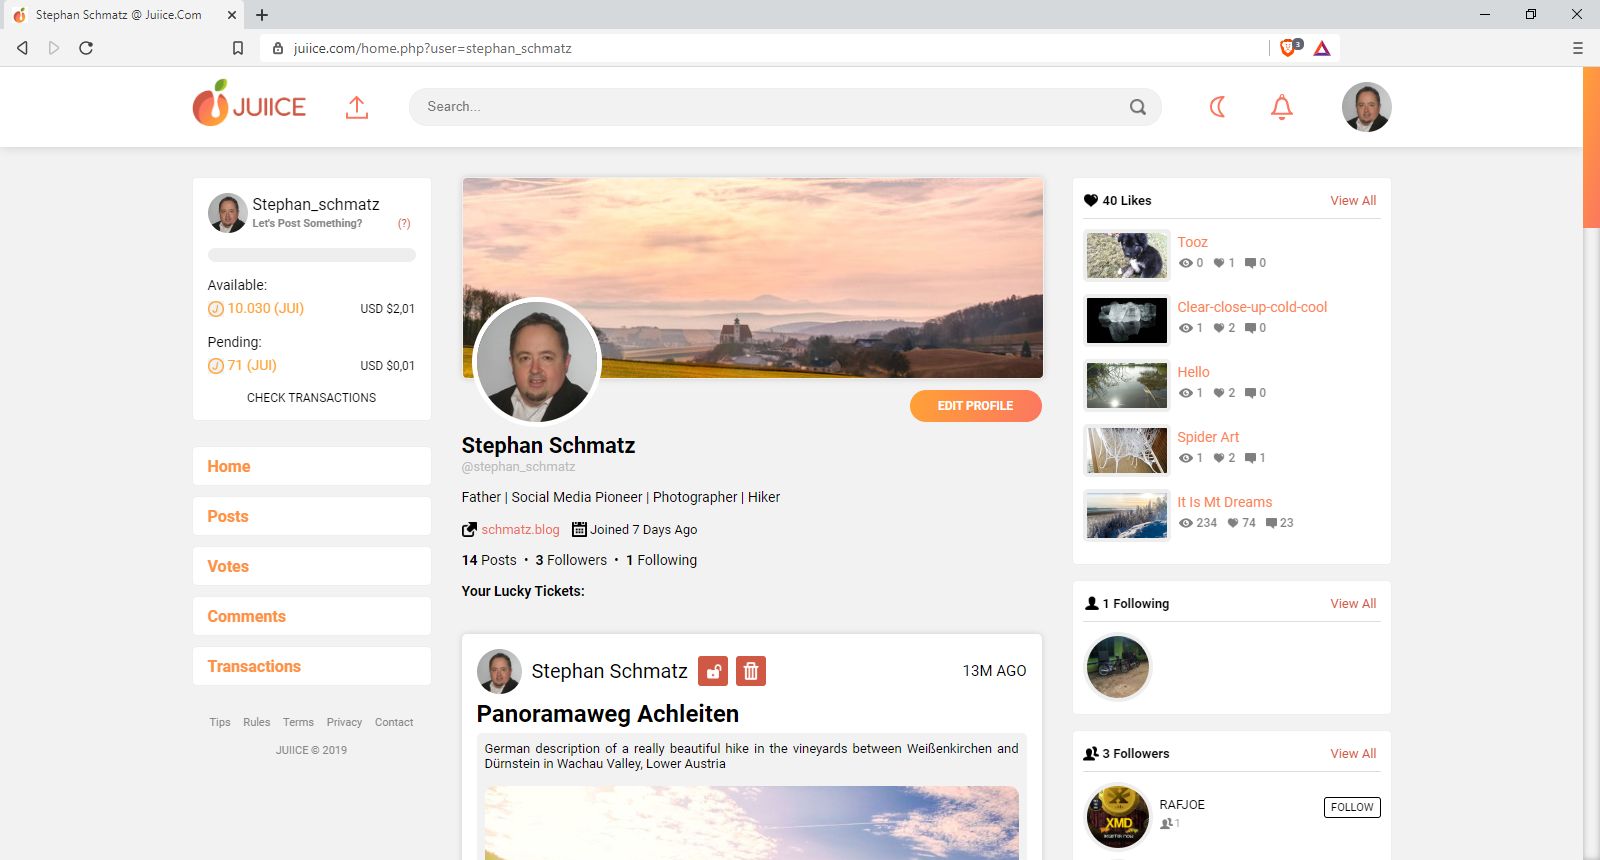Reload the page with refresh icon

tap(86, 48)
